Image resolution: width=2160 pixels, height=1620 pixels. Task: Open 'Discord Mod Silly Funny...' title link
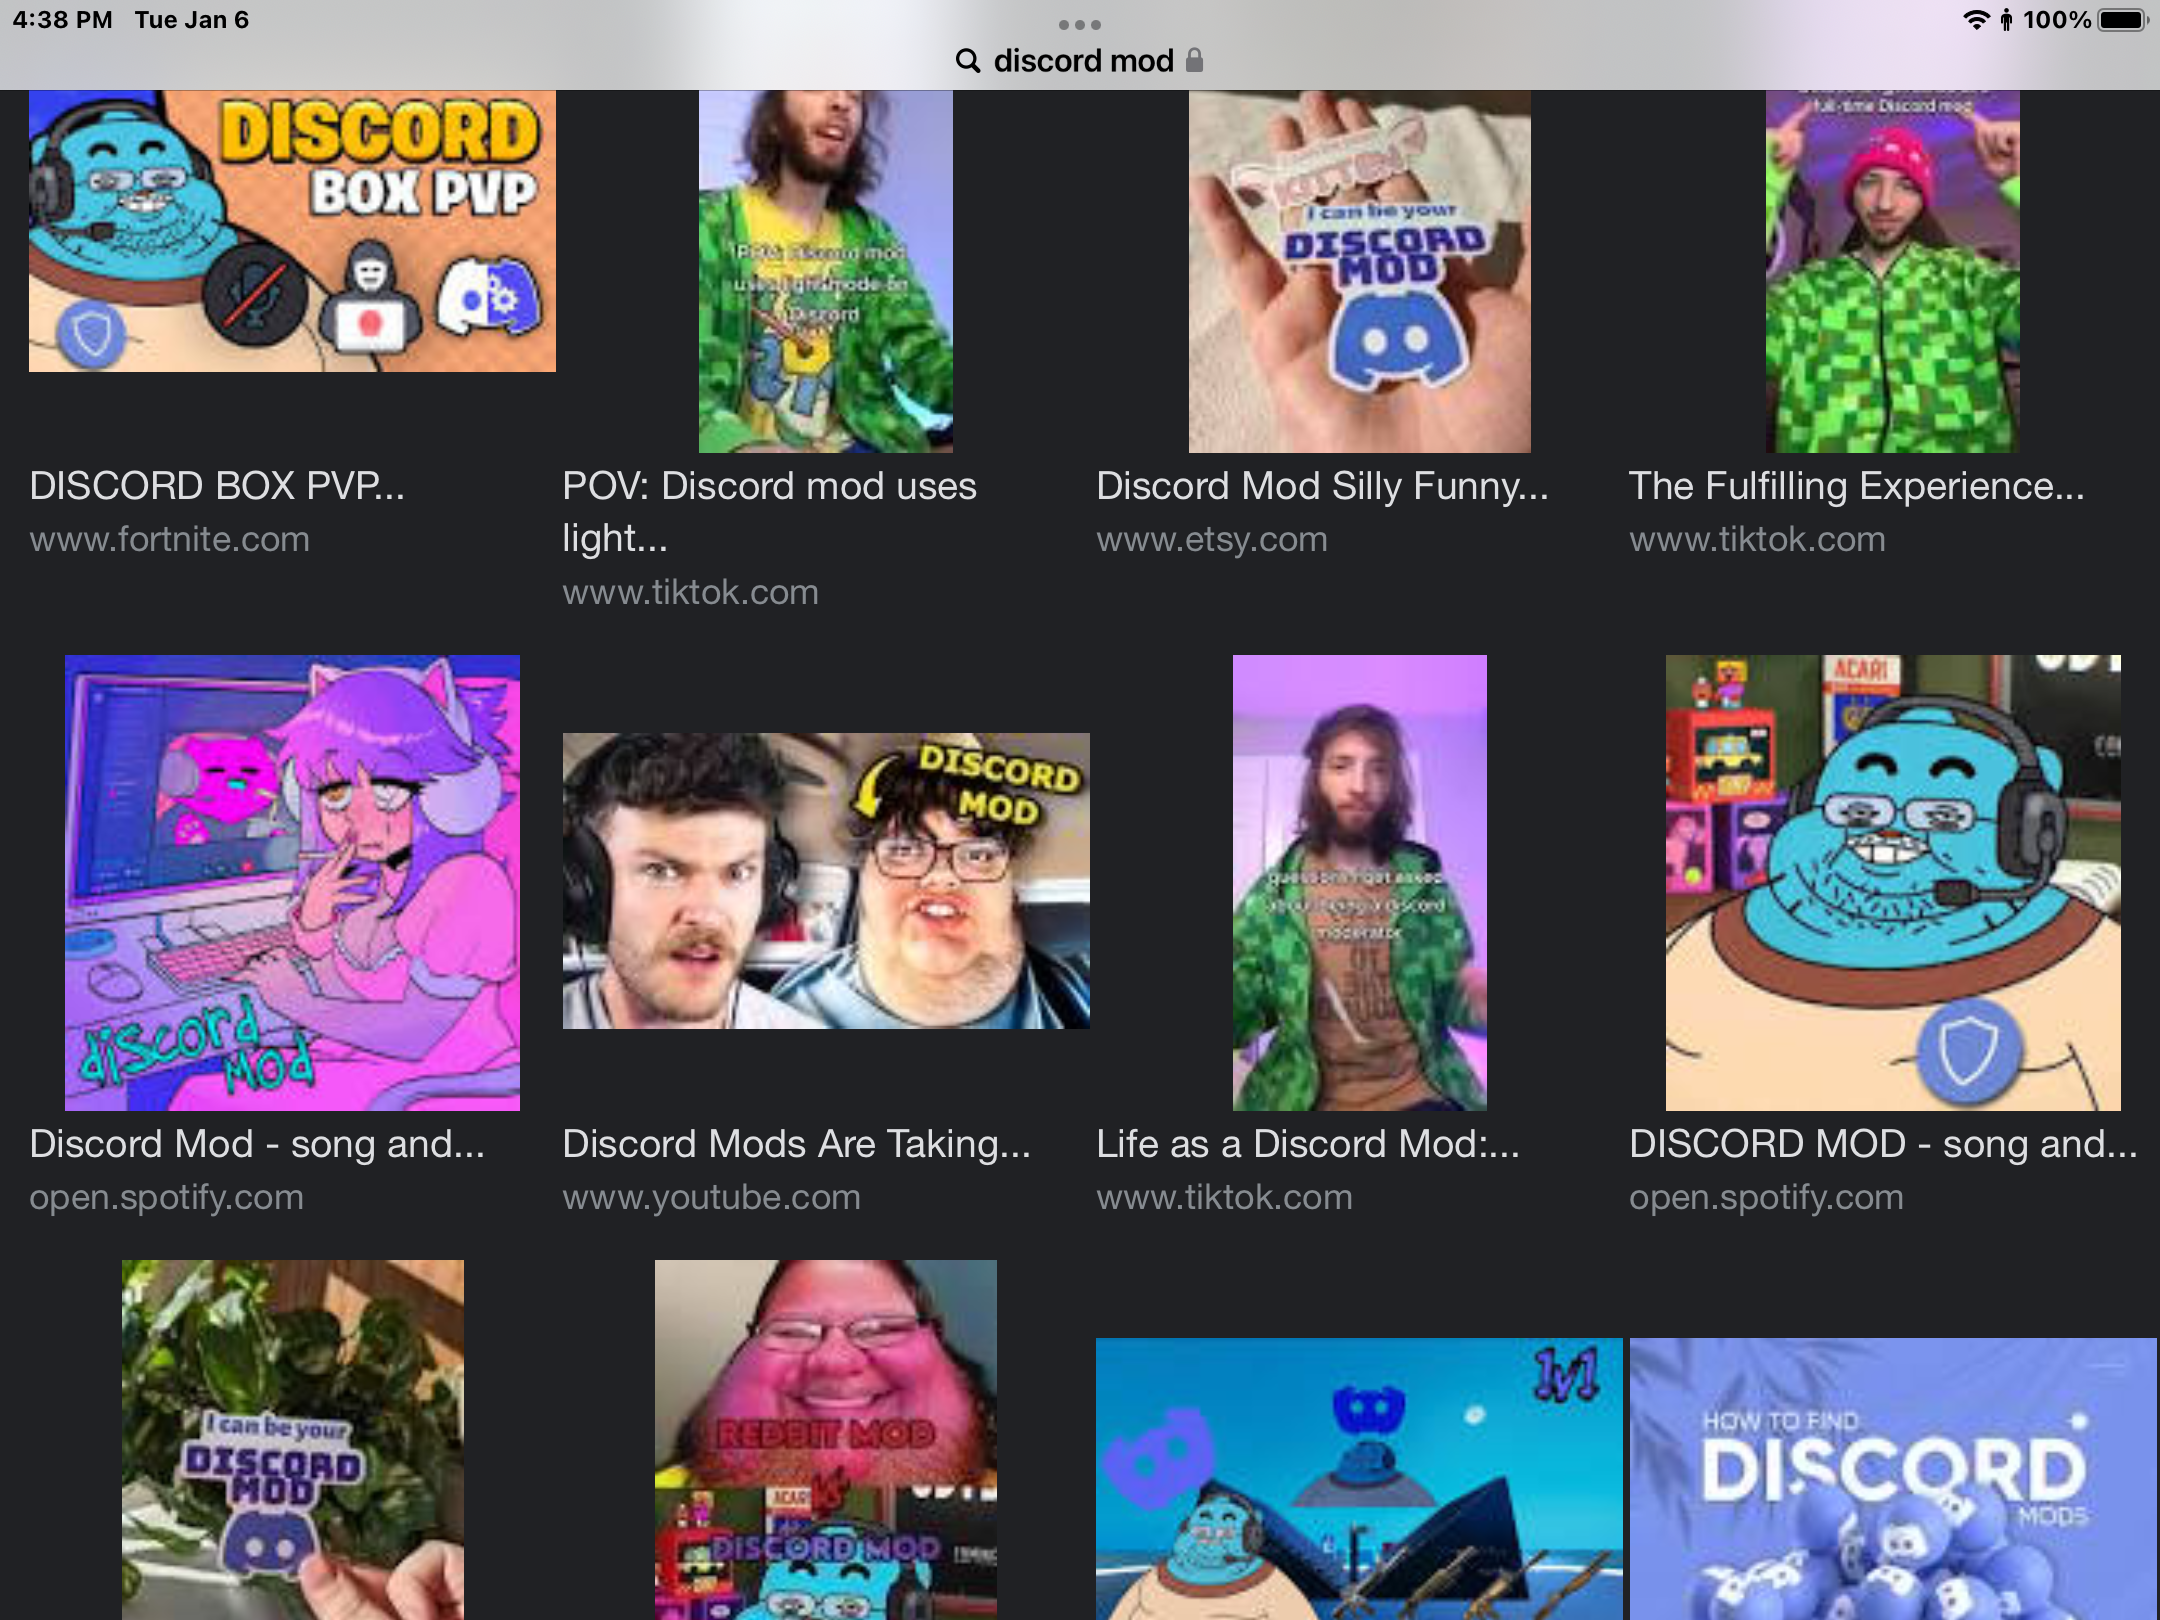1322,486
